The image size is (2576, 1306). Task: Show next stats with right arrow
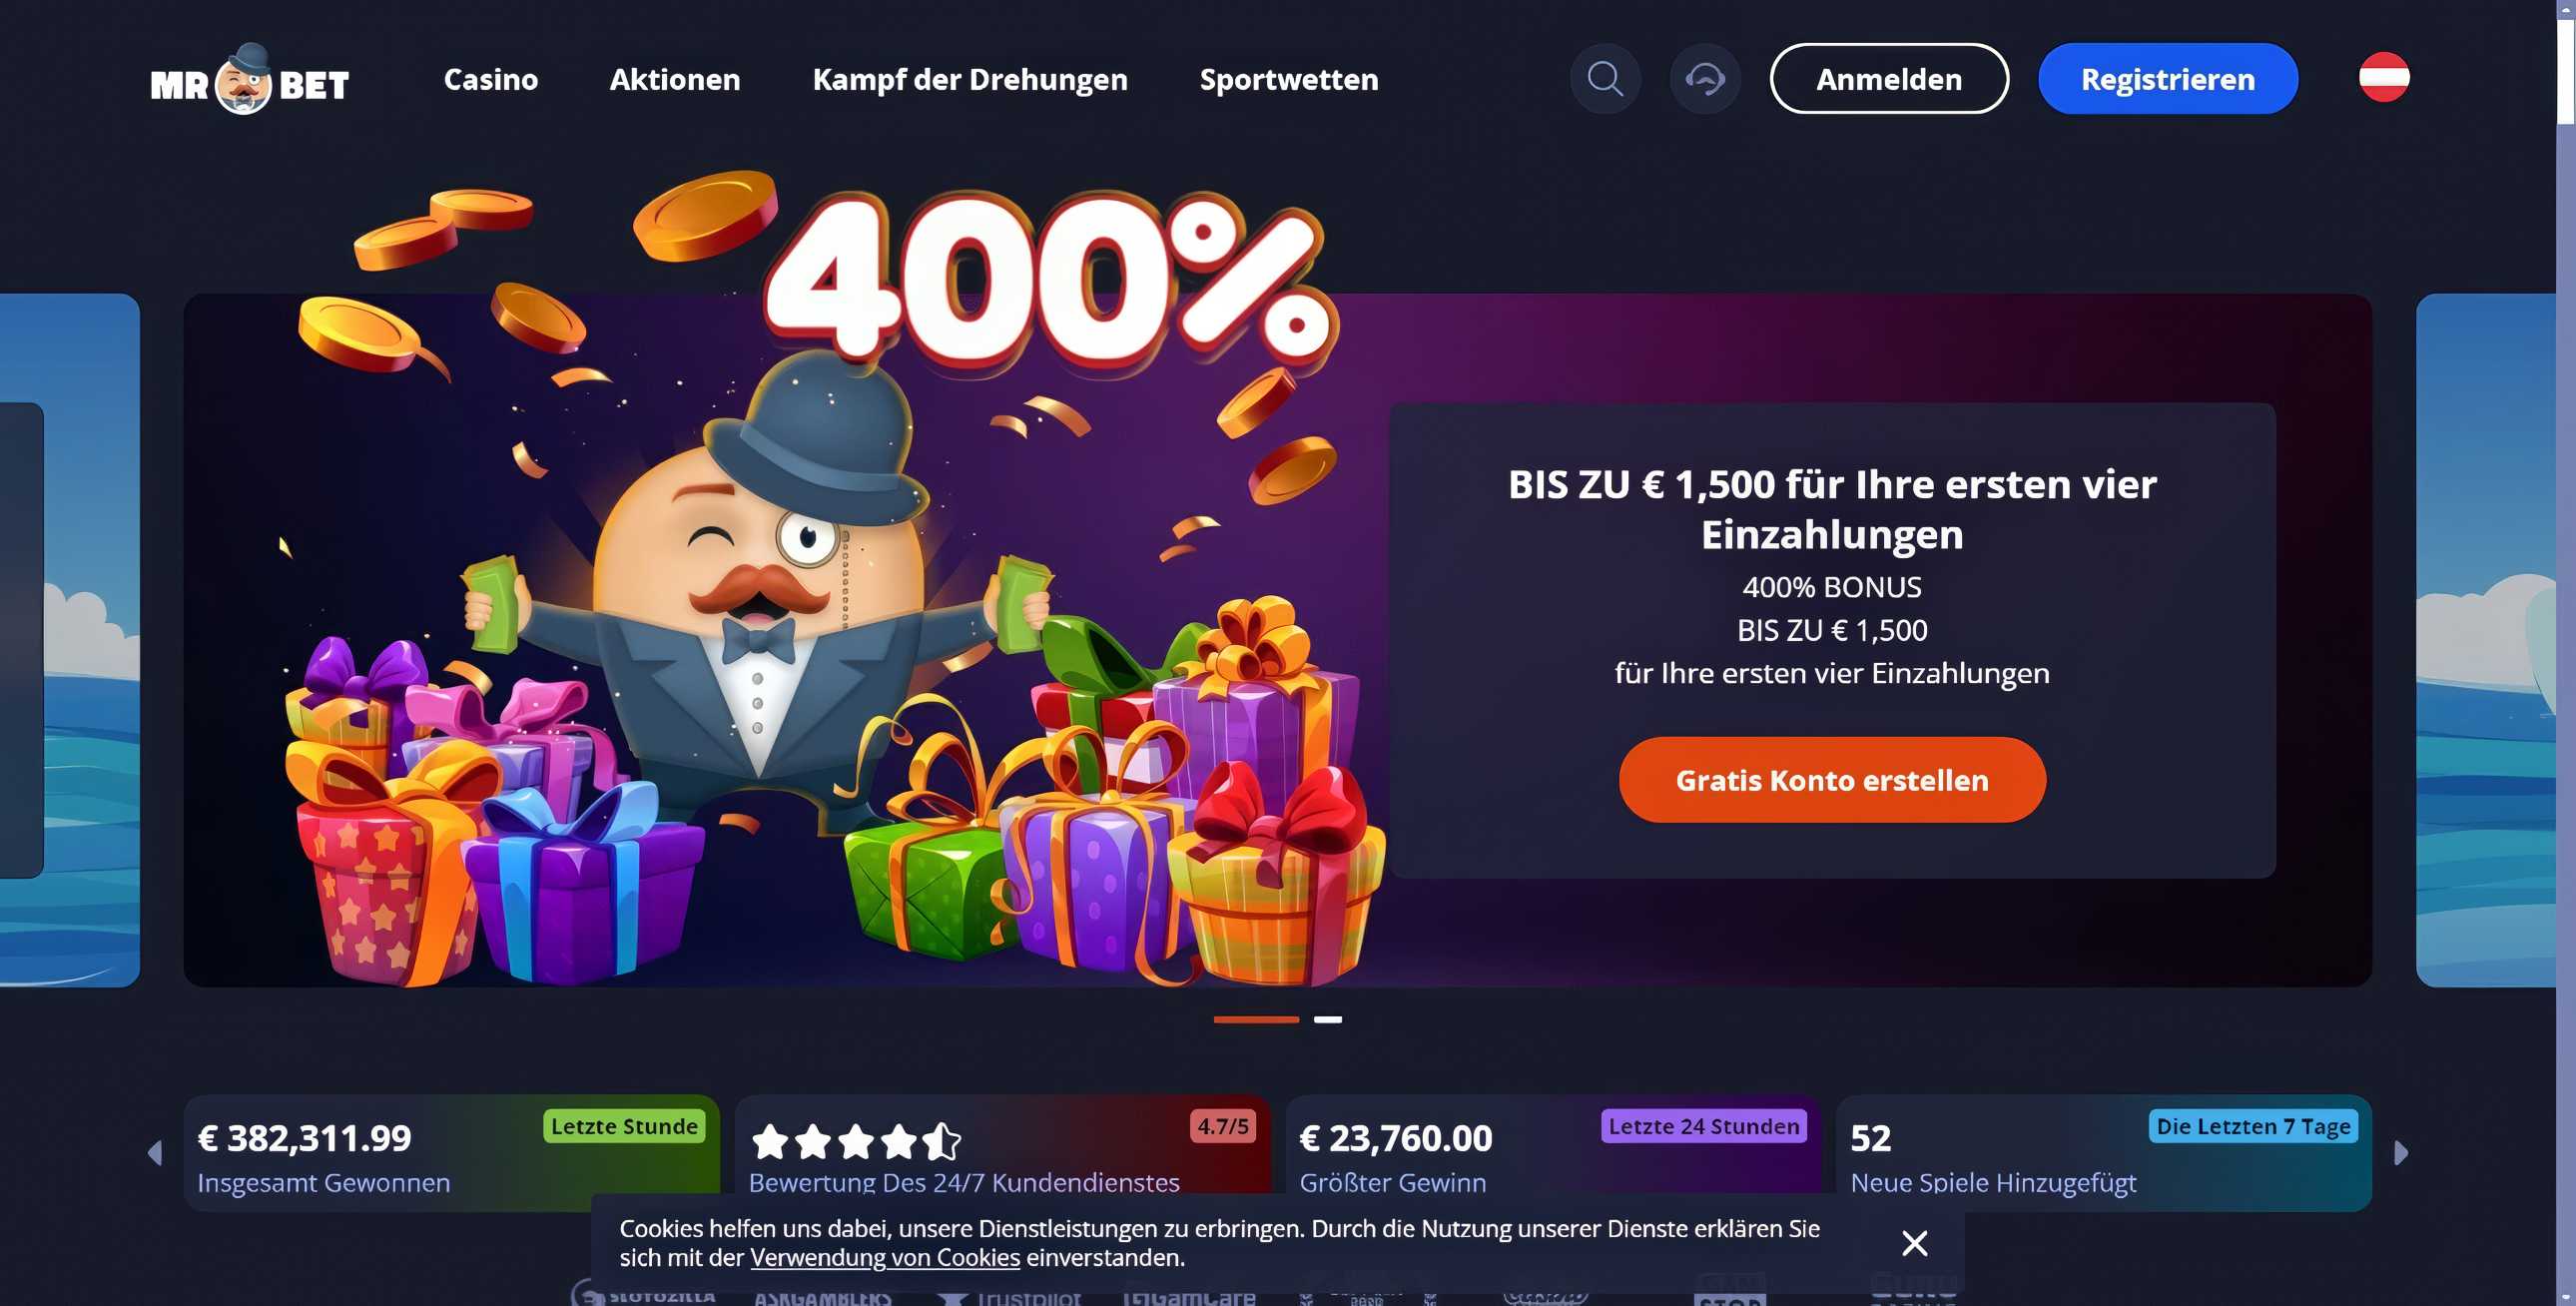coord(2401,1153)
